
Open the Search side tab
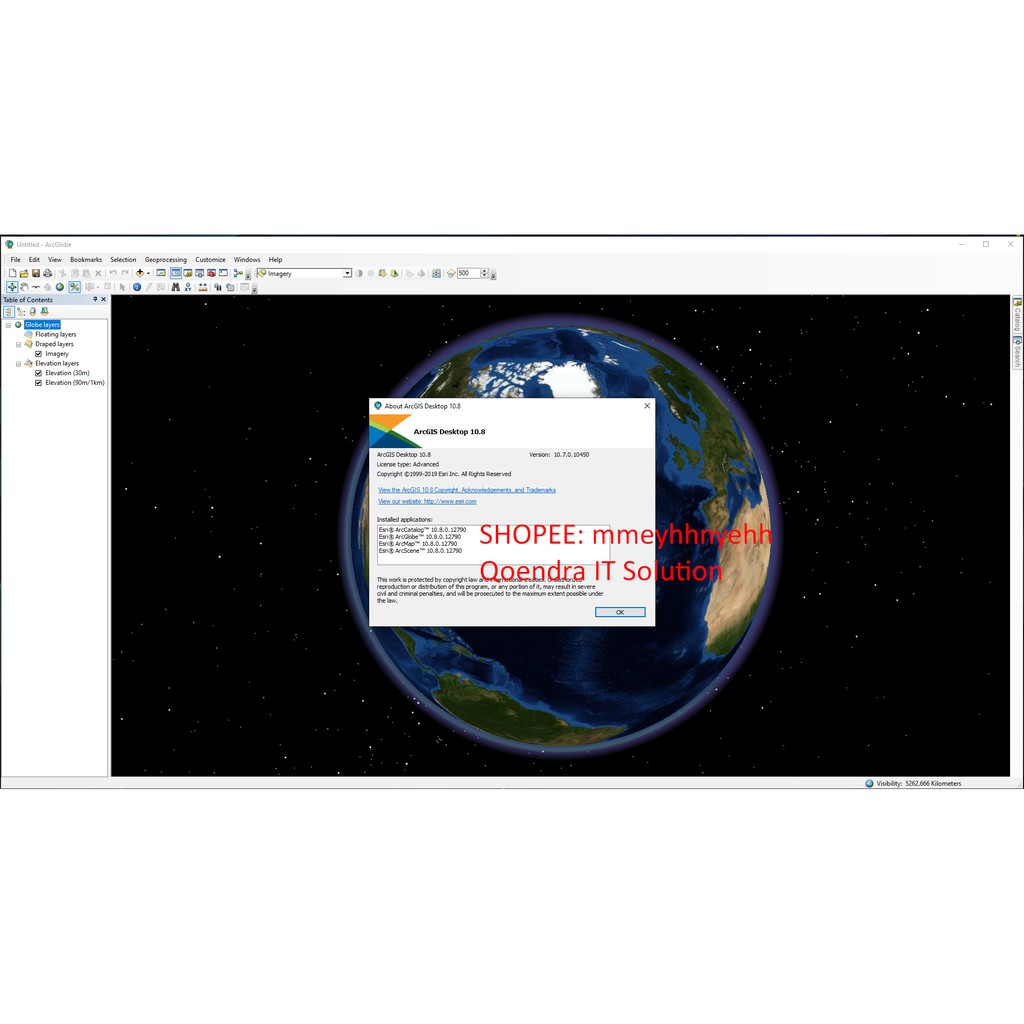(x=1017, y=352)
